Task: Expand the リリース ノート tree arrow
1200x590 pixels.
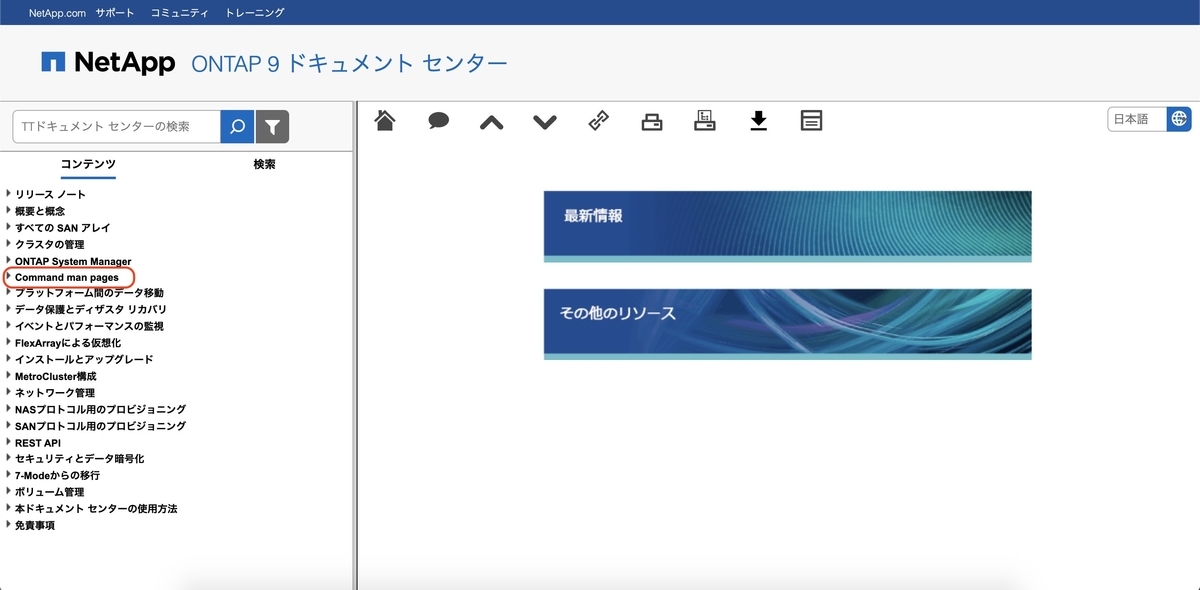Action: coord(8,194)
